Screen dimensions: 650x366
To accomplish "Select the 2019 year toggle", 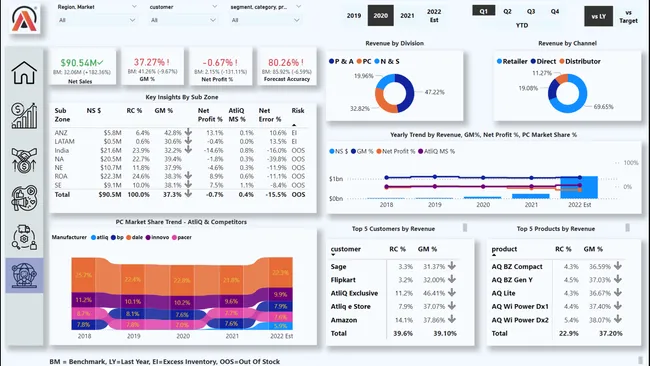I will [x=354, y=15].
